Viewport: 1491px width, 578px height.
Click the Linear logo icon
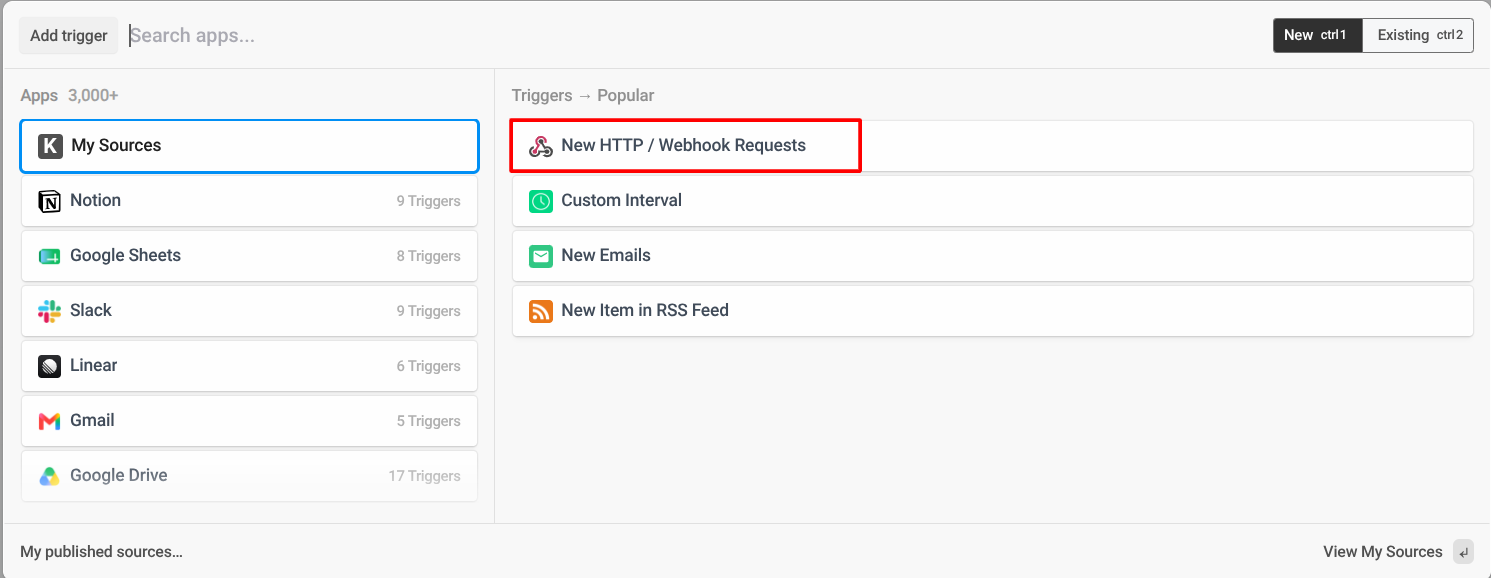49,366
